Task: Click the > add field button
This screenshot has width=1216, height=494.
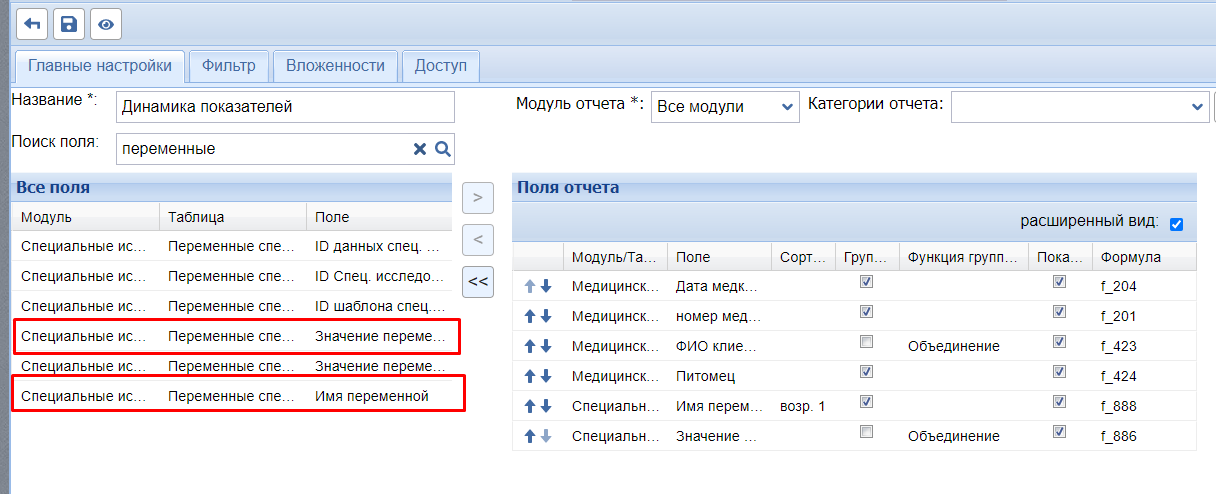Action: click(x=477, y=198)
